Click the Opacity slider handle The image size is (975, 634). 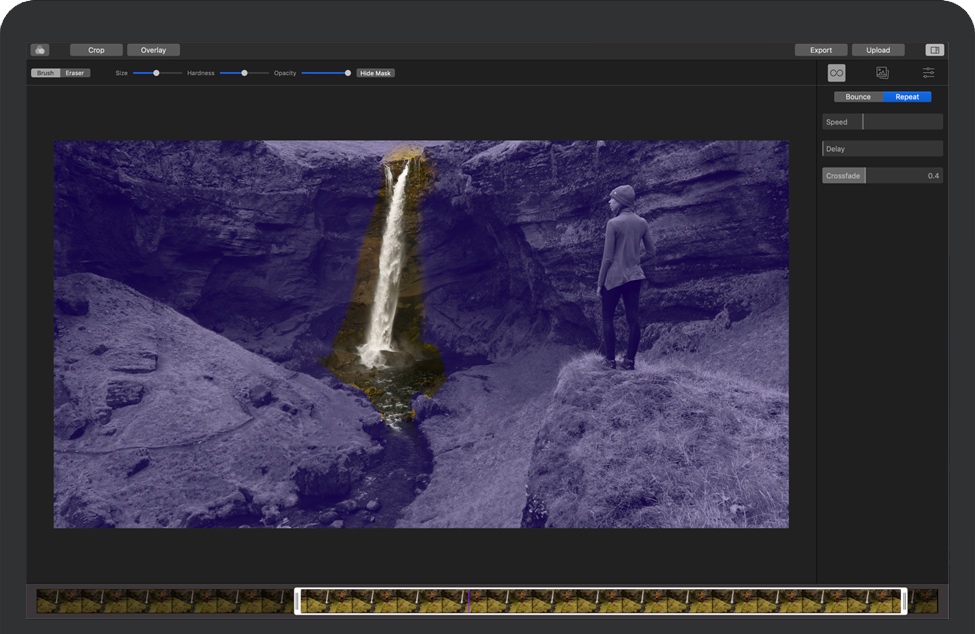pyautogui.click(x=348, y=73)
